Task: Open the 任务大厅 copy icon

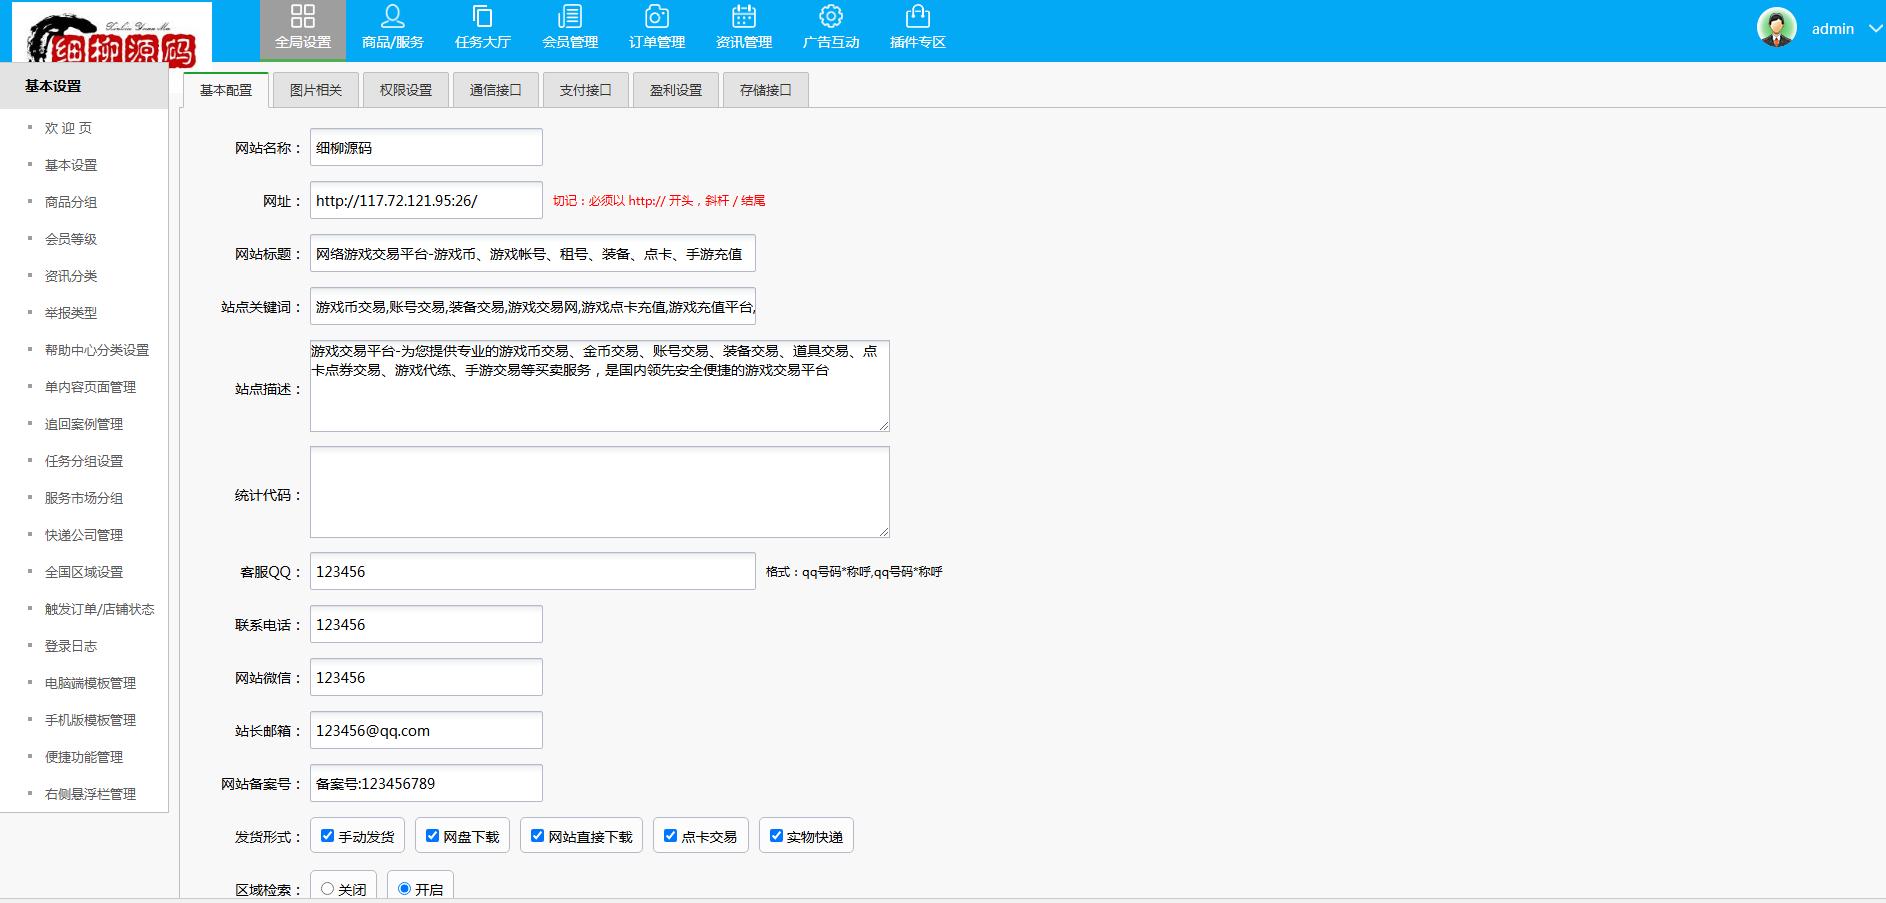Action: tap(482, 17)
